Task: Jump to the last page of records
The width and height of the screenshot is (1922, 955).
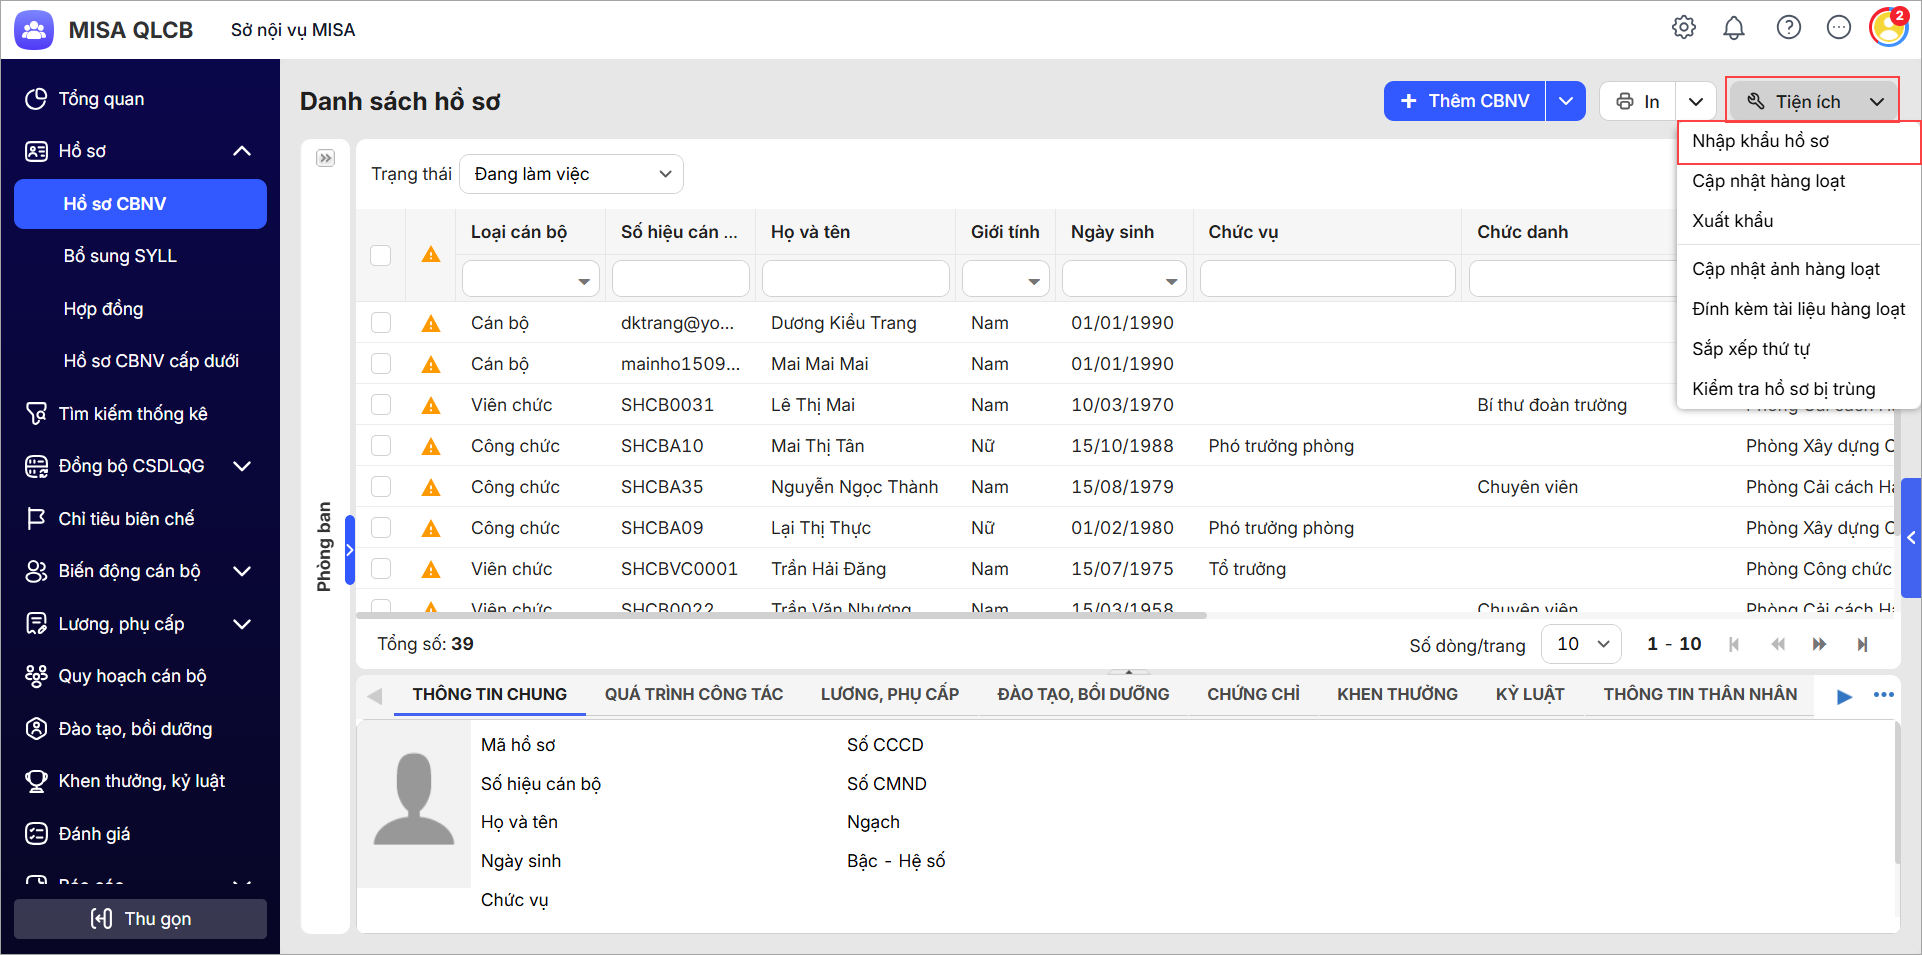Action: point(1862,644)
